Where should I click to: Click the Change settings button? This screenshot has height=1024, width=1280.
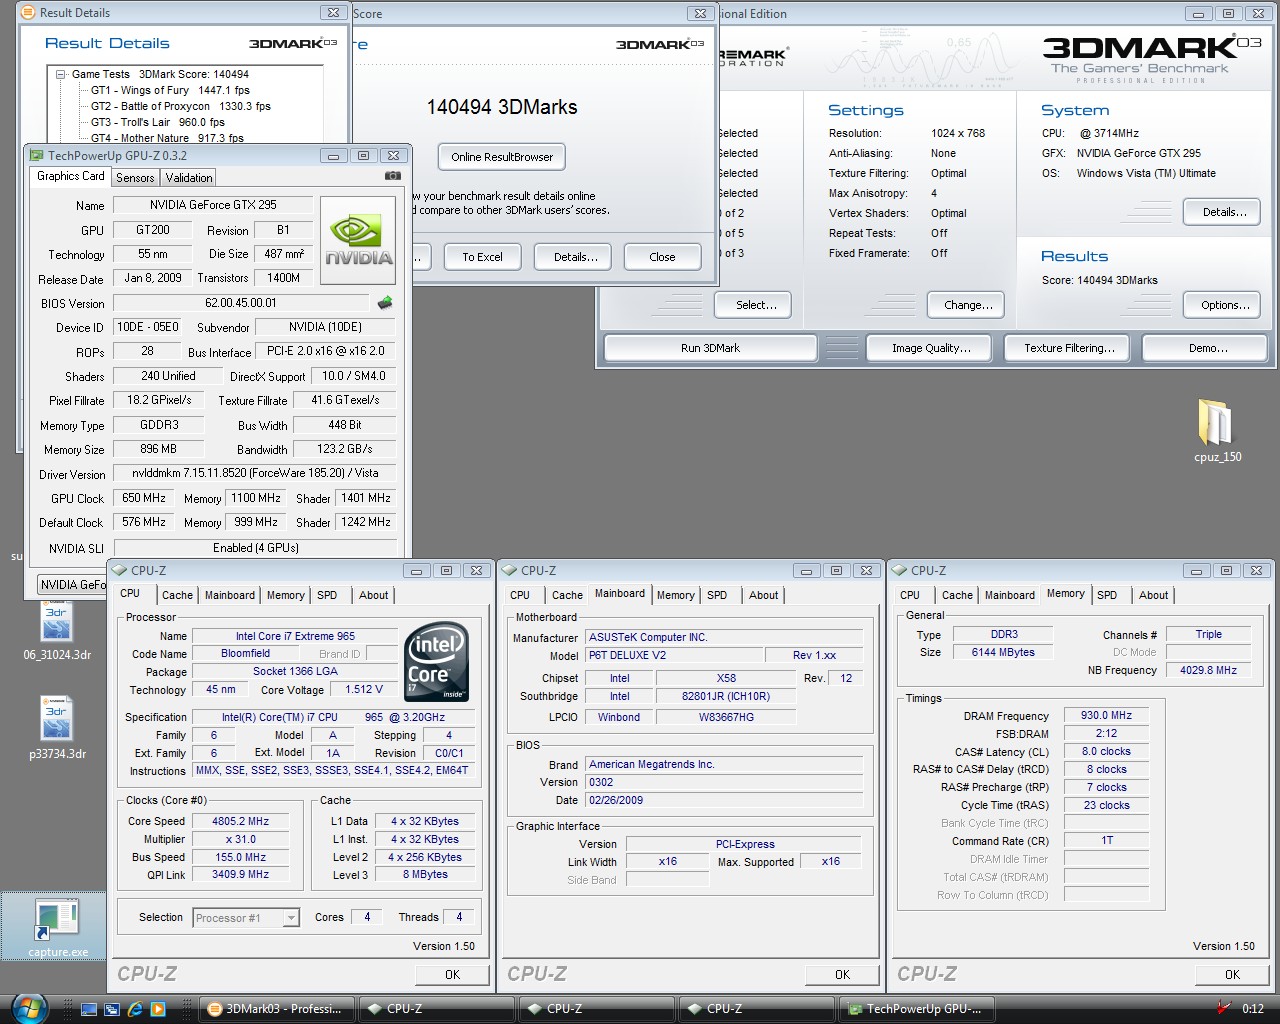[968, 305]
